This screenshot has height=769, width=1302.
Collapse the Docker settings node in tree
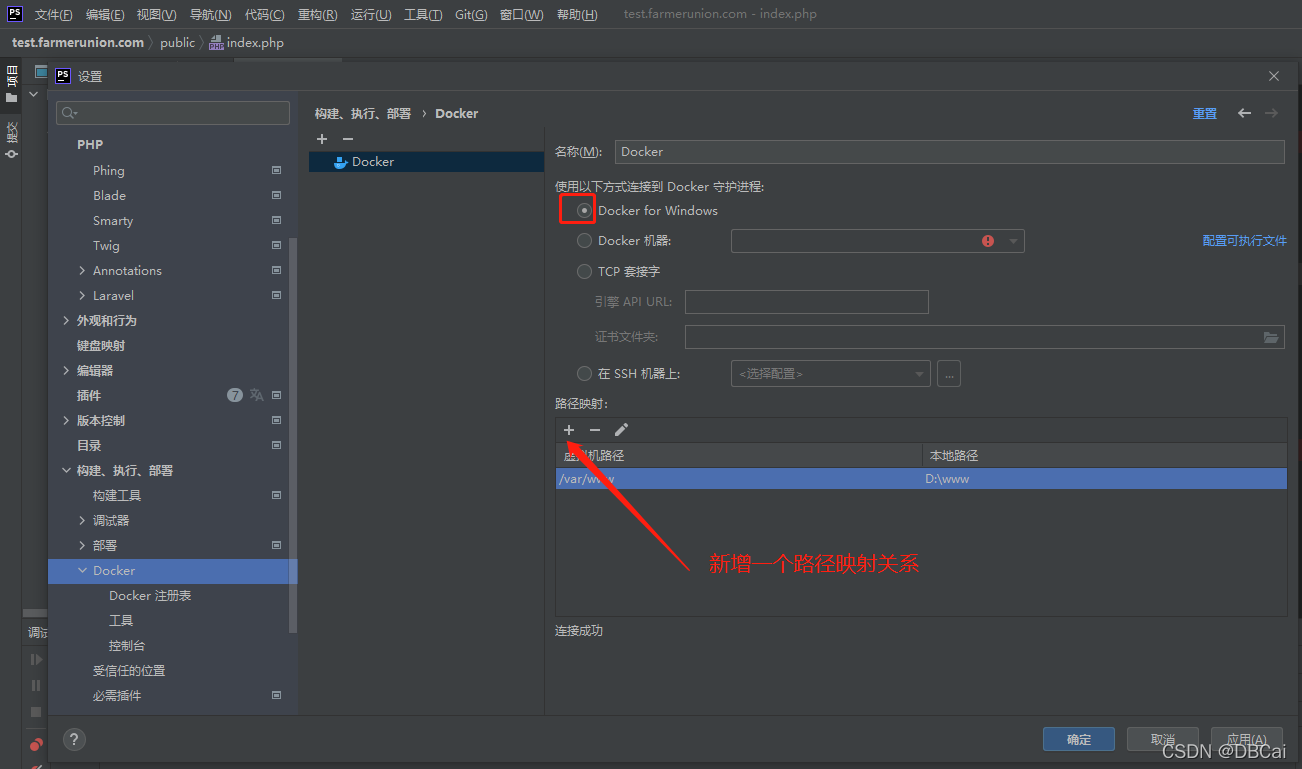pos(82,571)
